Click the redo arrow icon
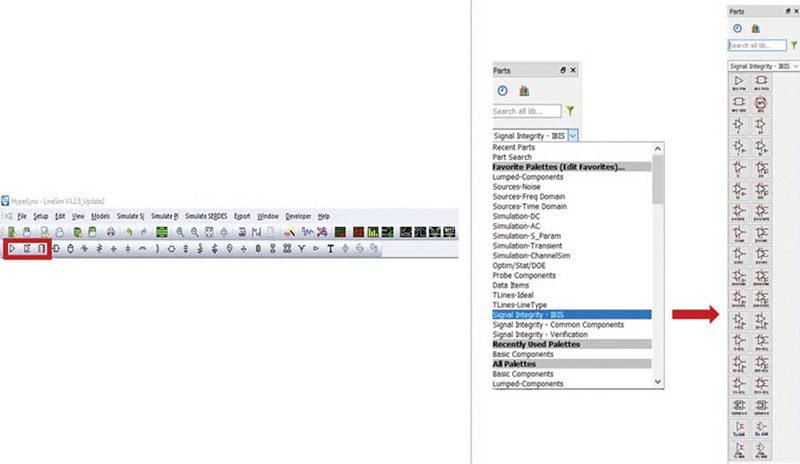This screenshot has width=800, height=464. pos(144,232)
